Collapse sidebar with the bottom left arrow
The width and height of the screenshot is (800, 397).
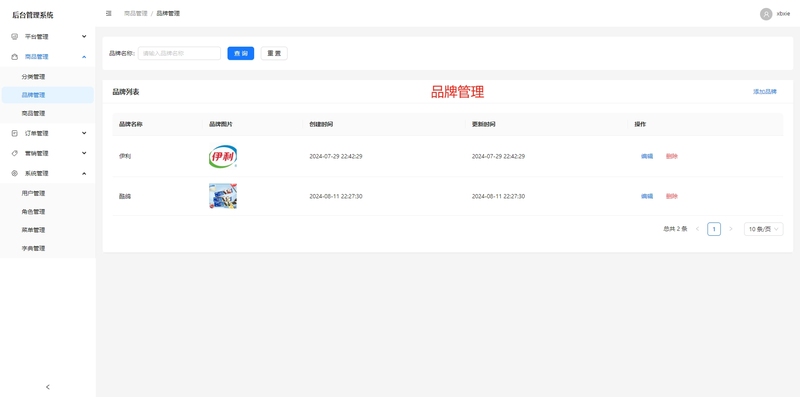(x=48, y=387)
